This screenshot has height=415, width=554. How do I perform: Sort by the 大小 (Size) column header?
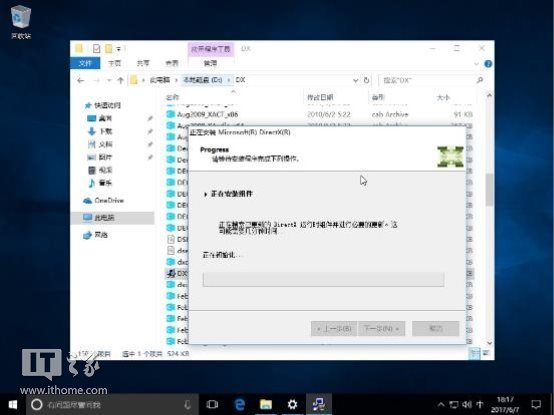pos(443,97)
